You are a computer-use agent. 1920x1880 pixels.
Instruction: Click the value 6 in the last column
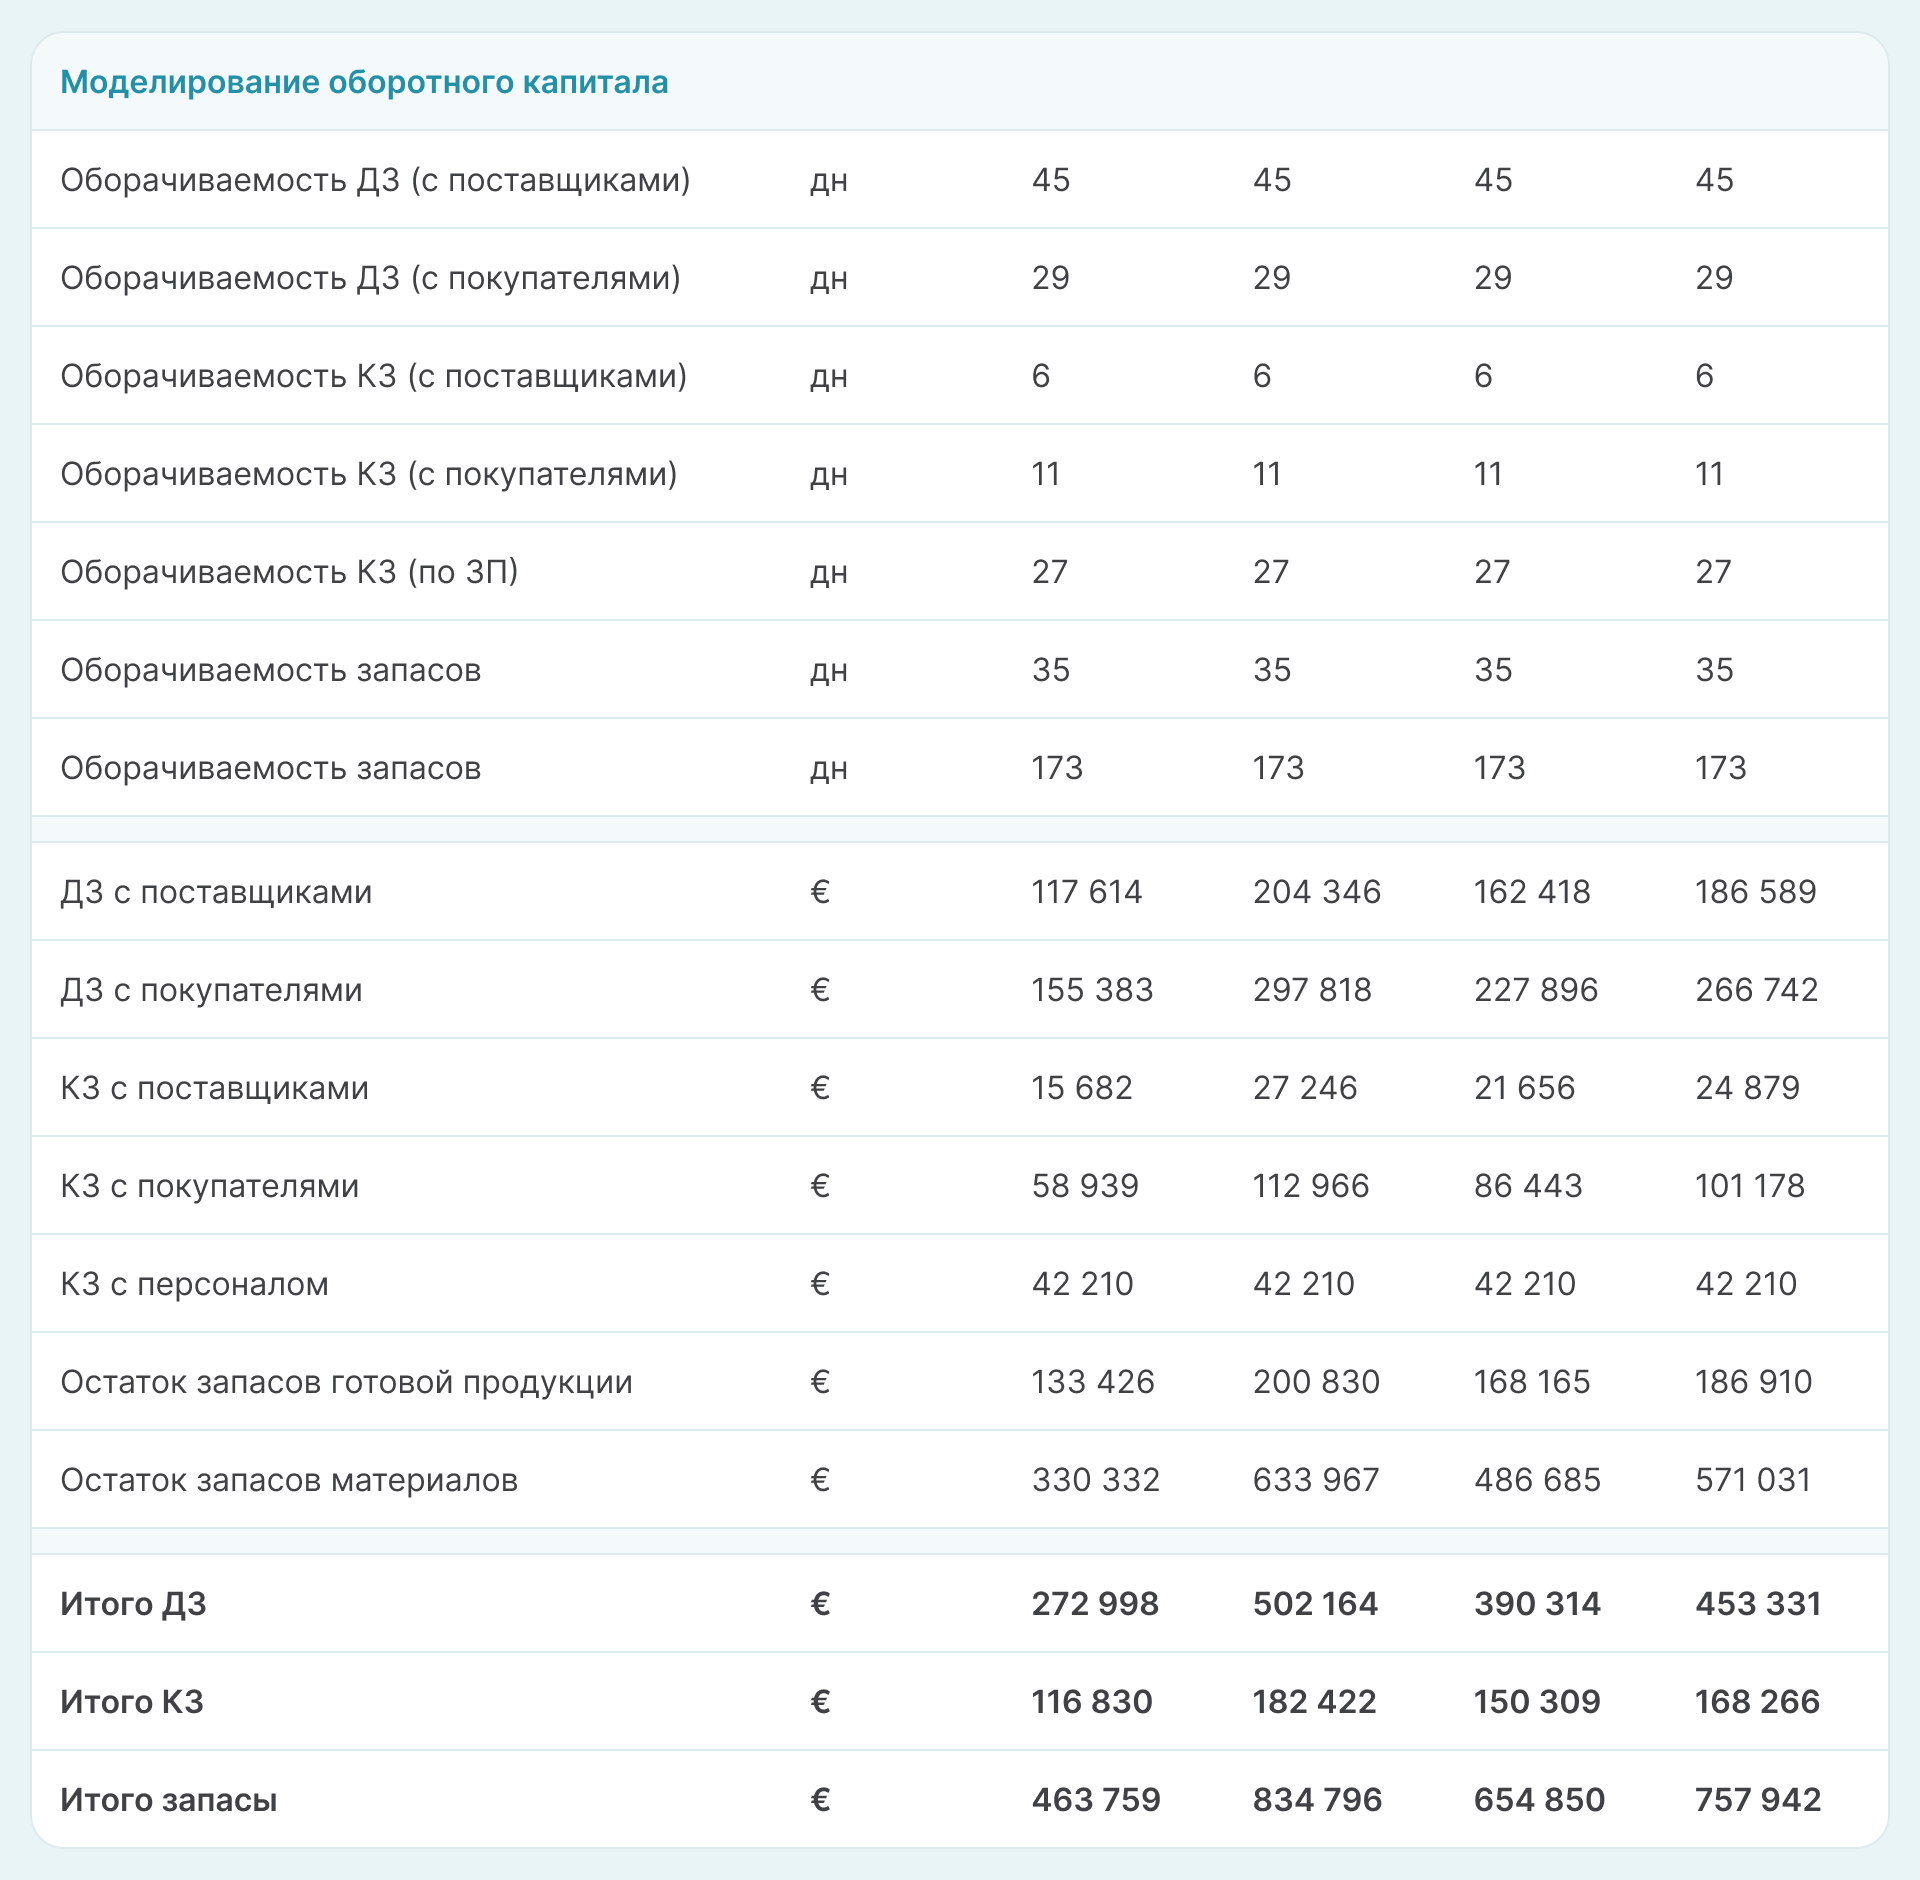(x=1704, y=376)
